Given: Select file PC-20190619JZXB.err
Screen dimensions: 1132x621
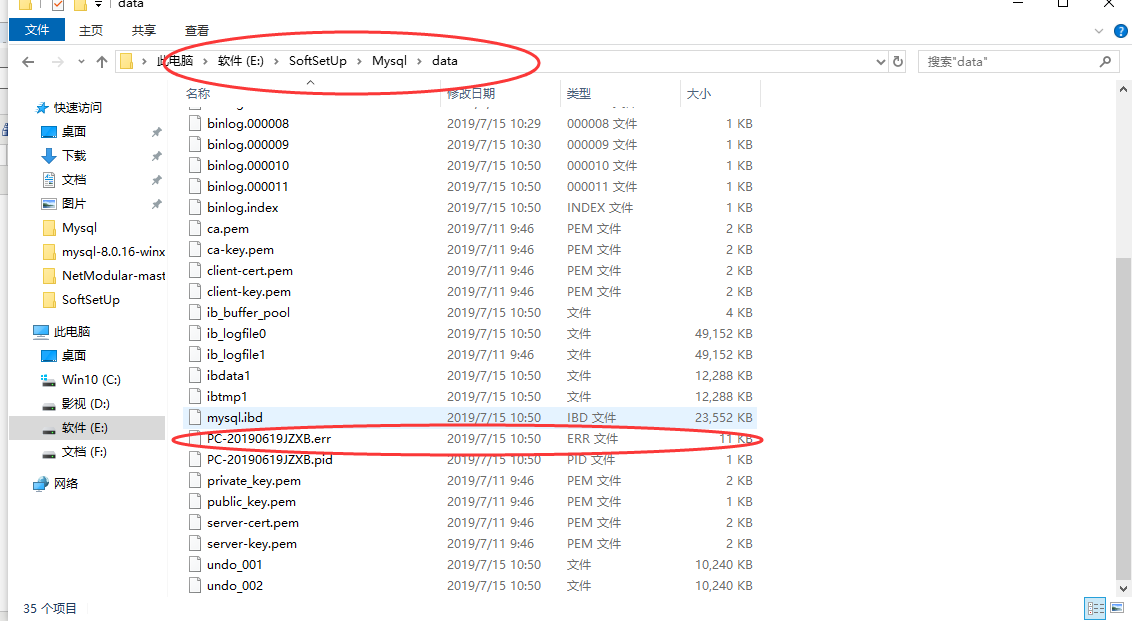Looking at the screenshot, I should pos(269,438).
